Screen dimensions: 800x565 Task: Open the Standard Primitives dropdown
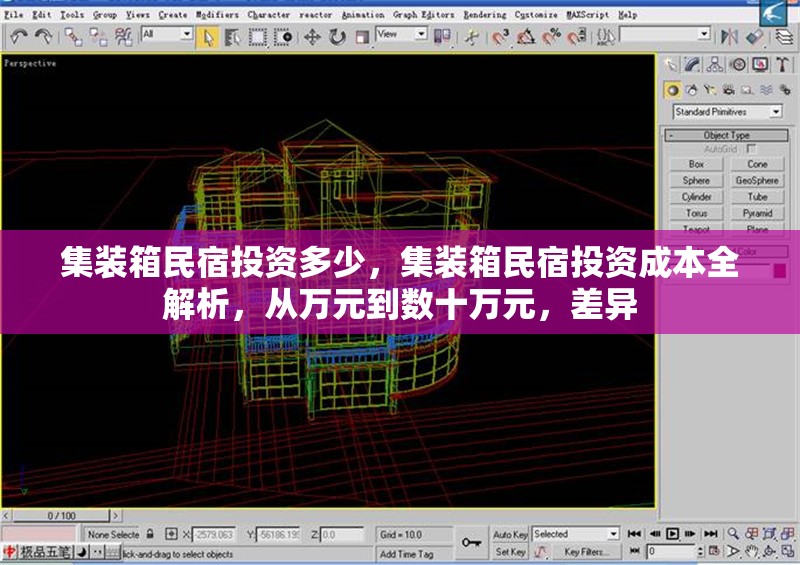pyautogui.click(x=728, y=111)
